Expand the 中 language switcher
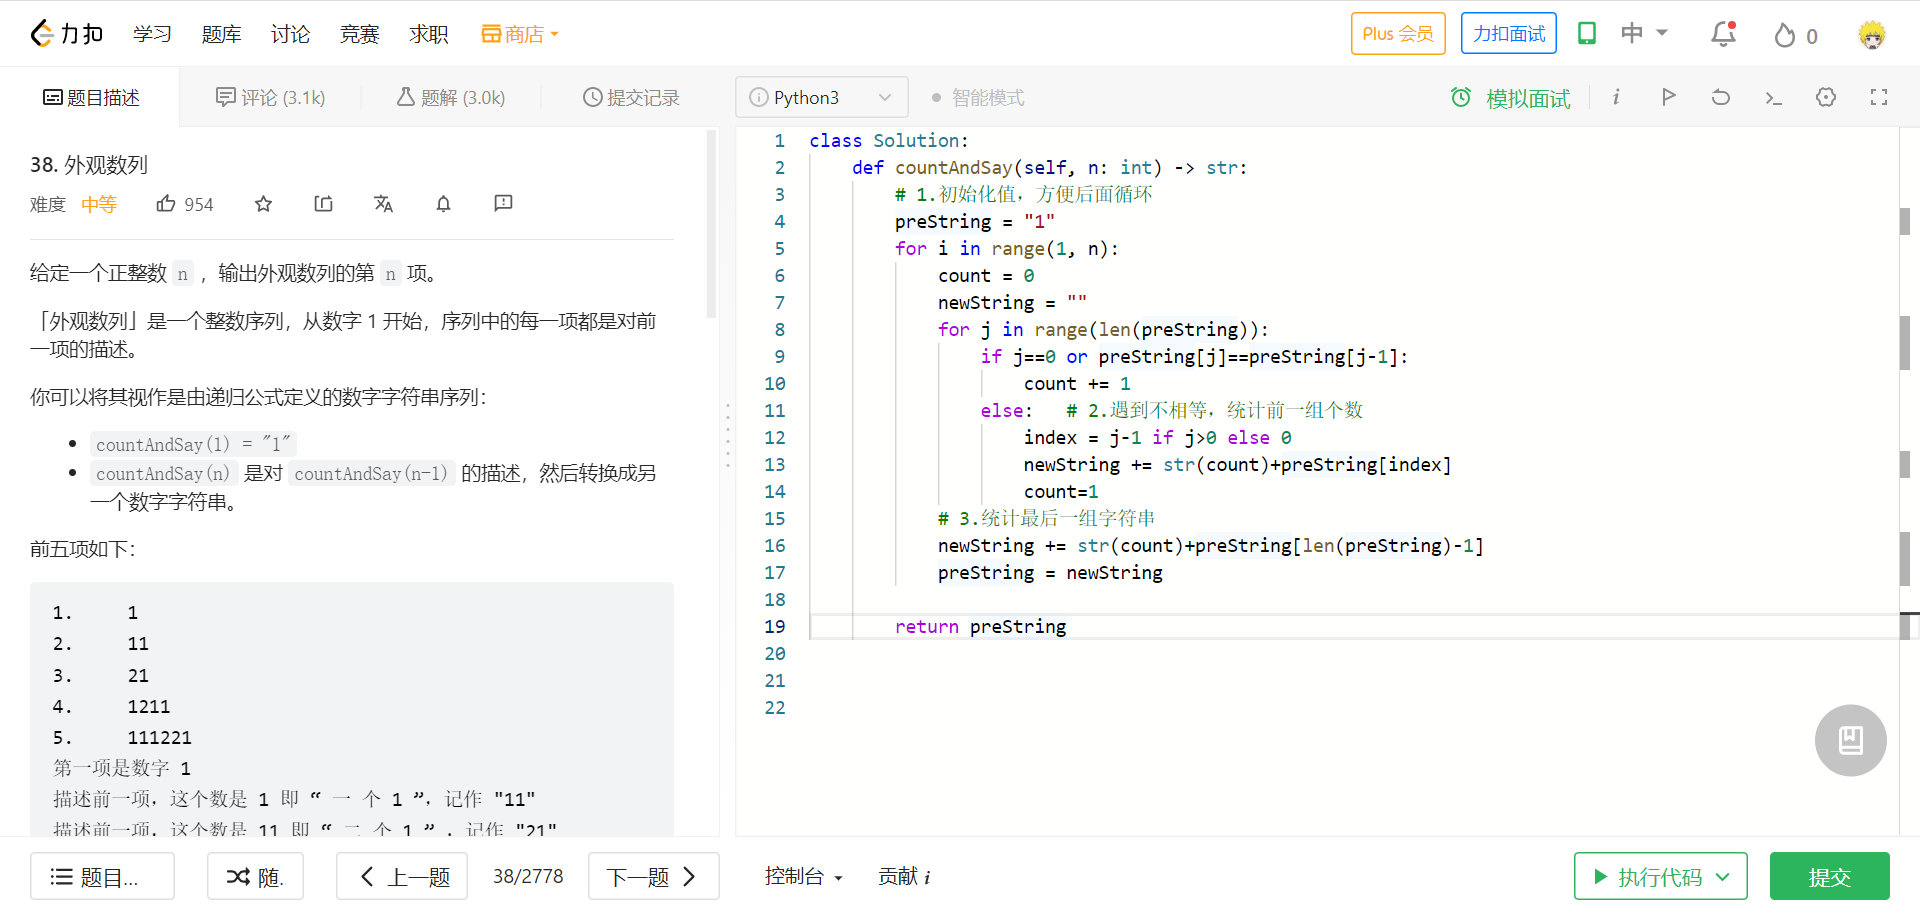This screenshot has height=914, width=1920. click(x=1644, y=33)
